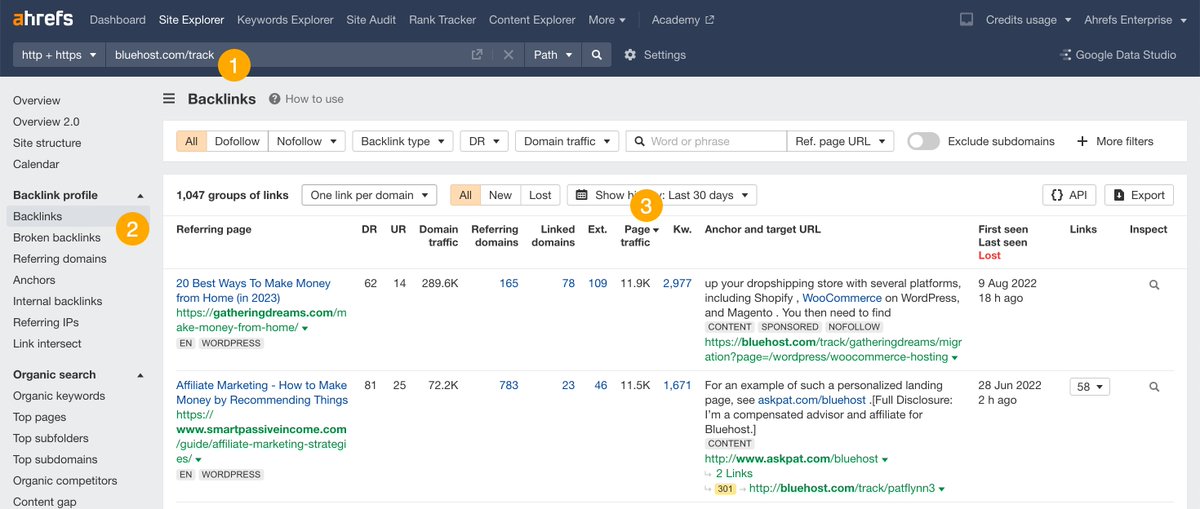Open One link per domain dropdown
The height and width of the screenshot is (509, 1200).
(369, 195)
